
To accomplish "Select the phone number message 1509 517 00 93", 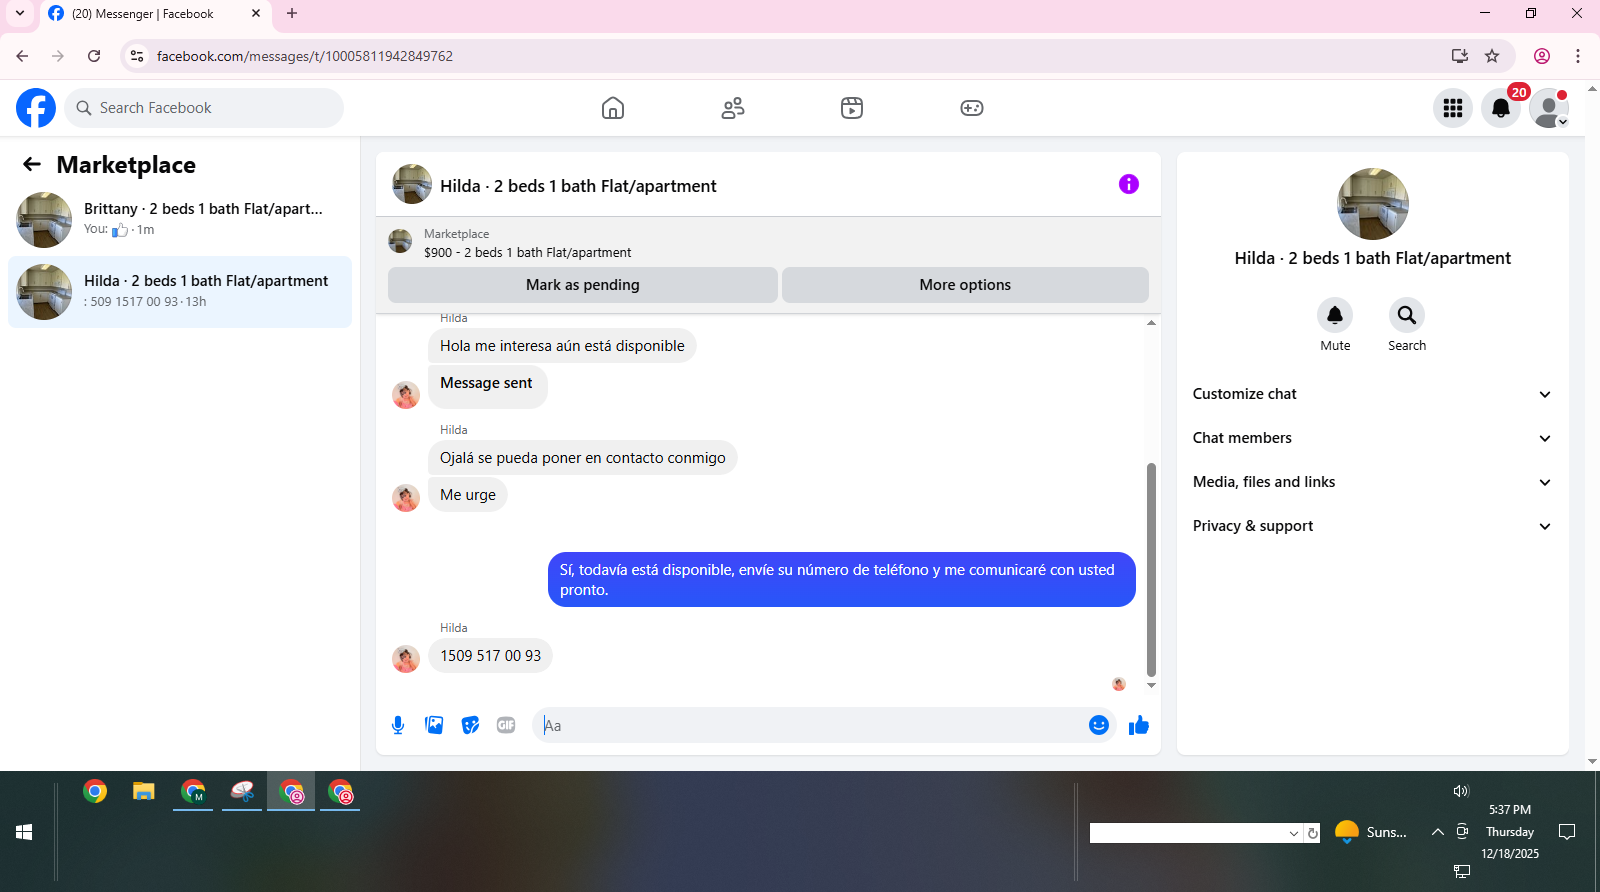I will tap(491, 656).
